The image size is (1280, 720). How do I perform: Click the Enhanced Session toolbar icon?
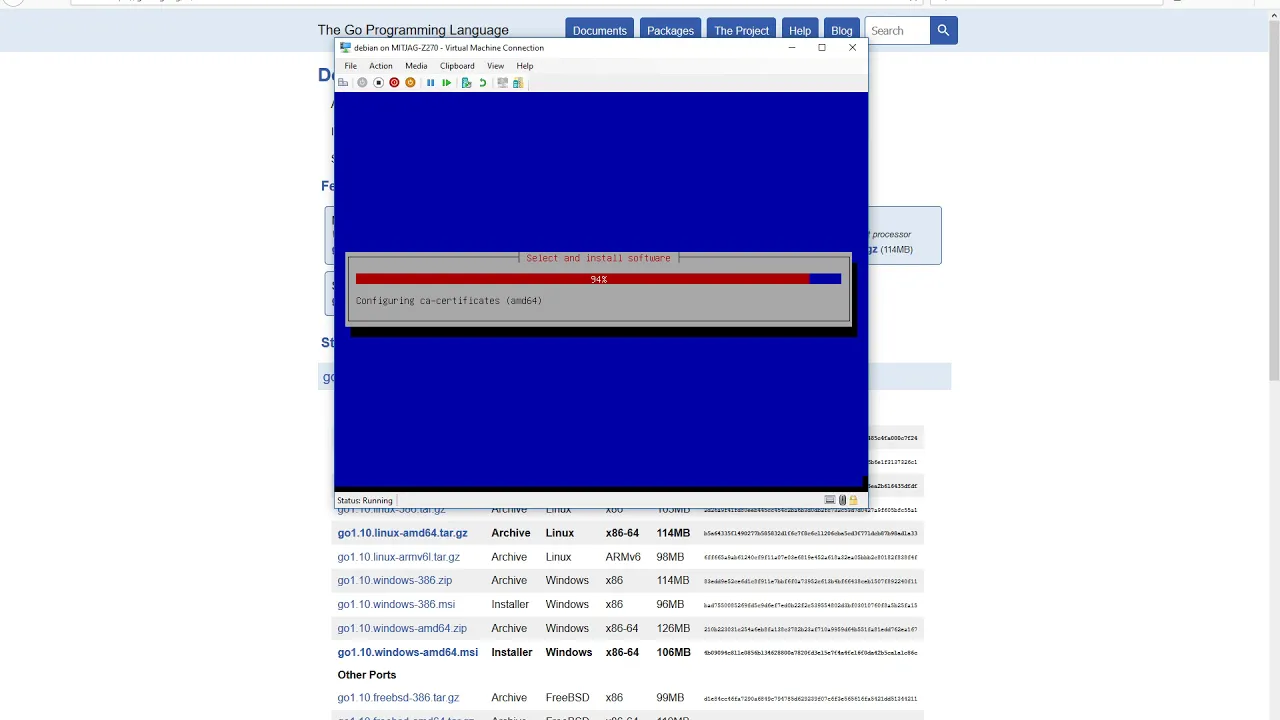pyautogui.click(x=502, y=83)
